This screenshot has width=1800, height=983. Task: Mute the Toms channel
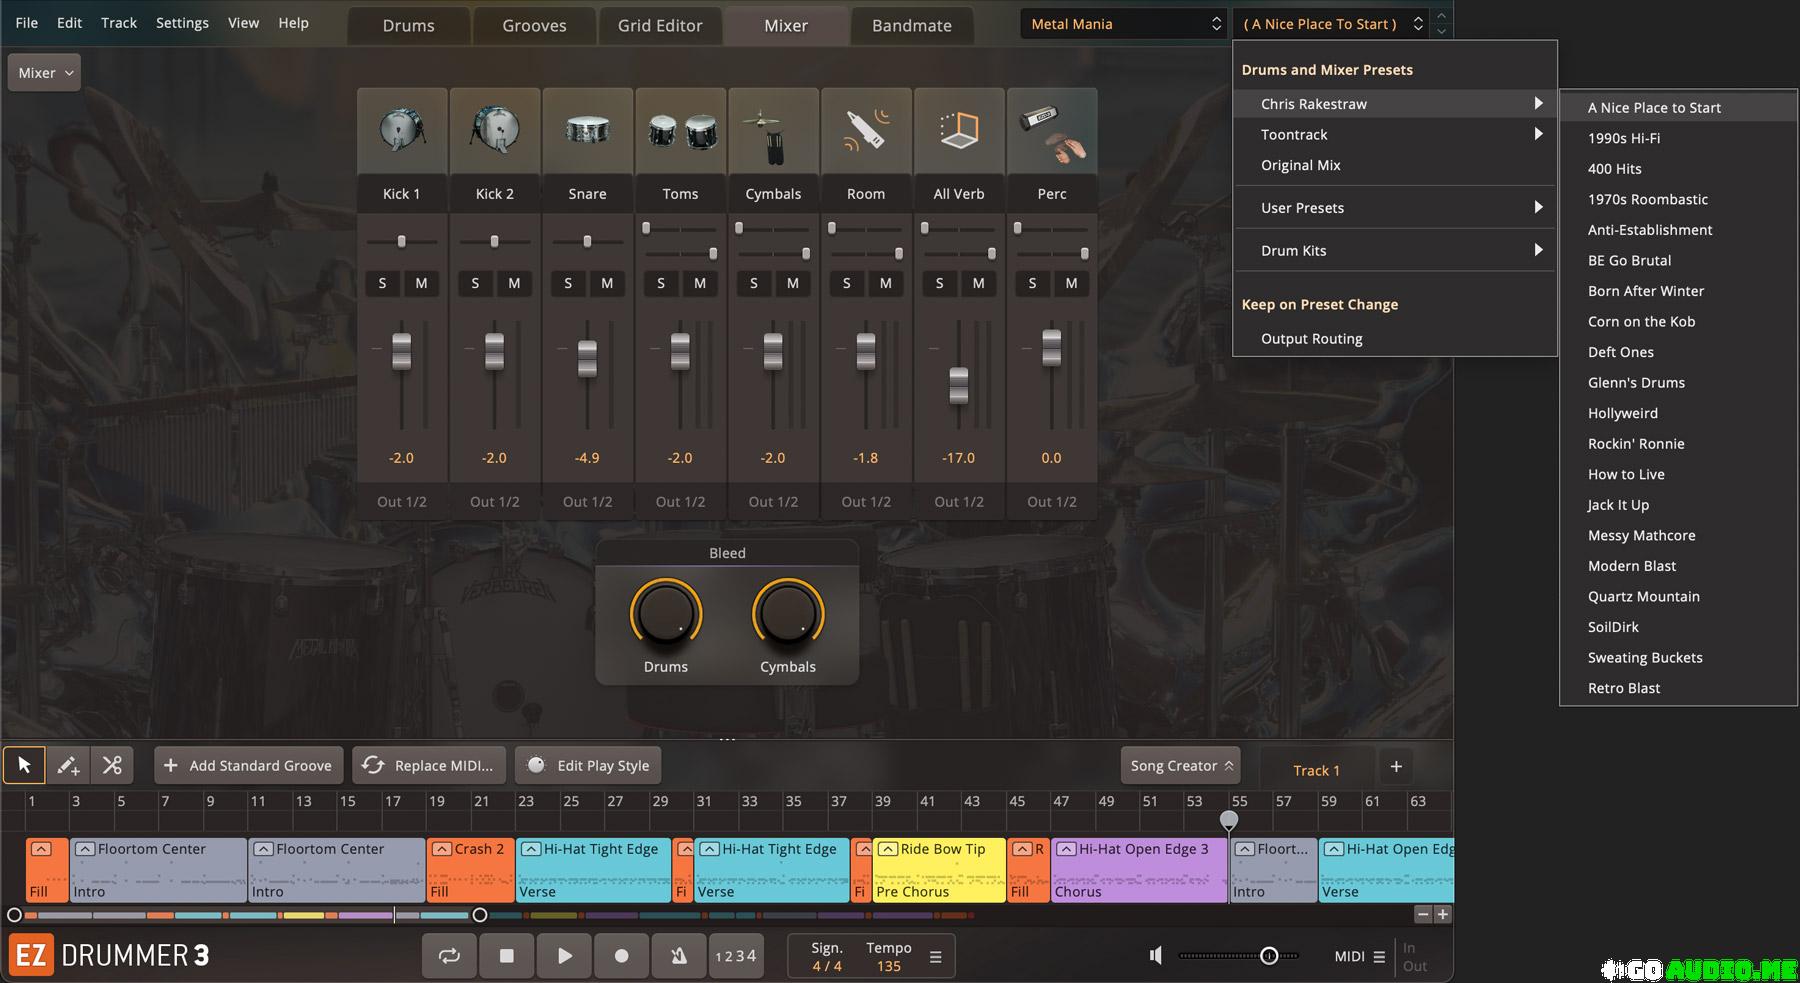(700, 283)
